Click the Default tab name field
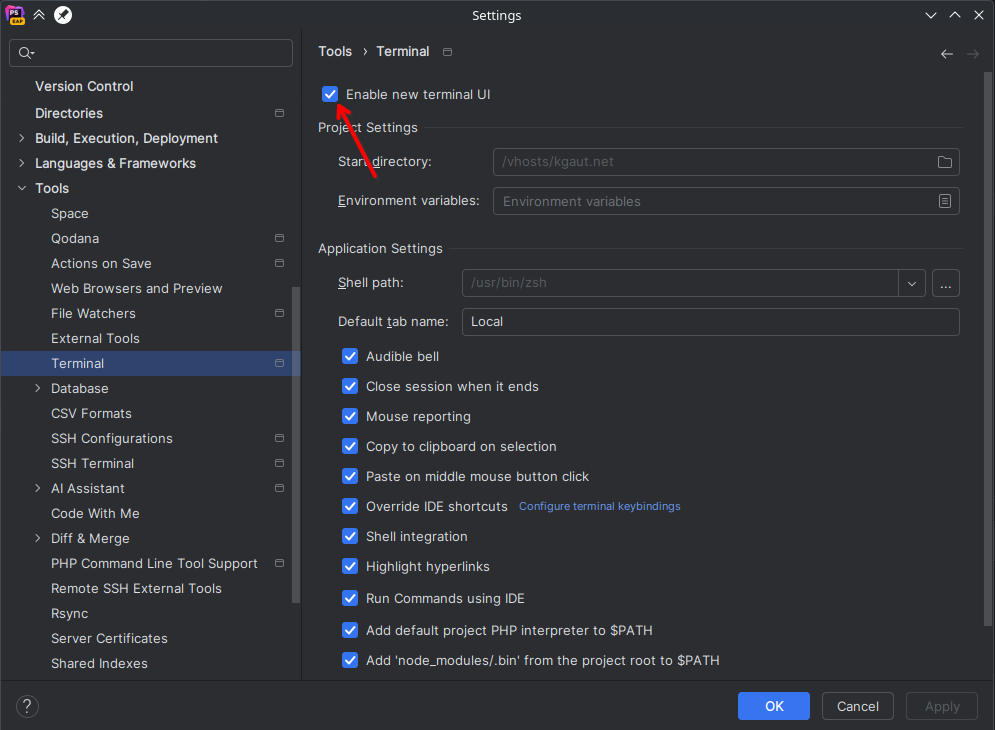This screenshot has height=730, width=995. [x=710, y=322]
